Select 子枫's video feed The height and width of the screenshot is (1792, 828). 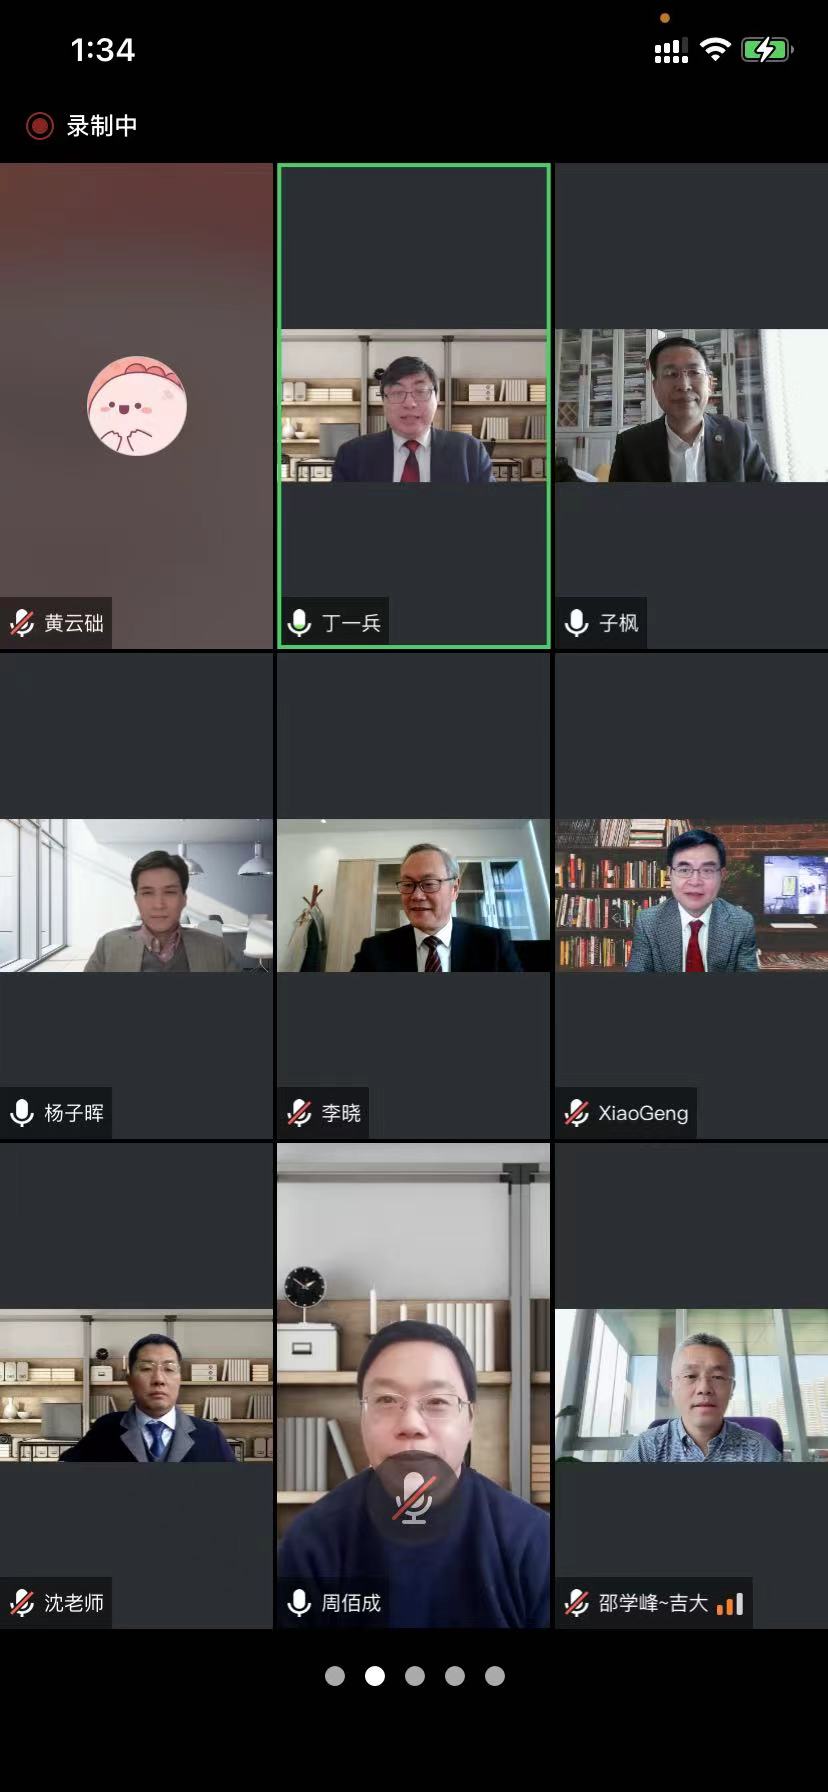pyautogui.click(x=692, y=406)
